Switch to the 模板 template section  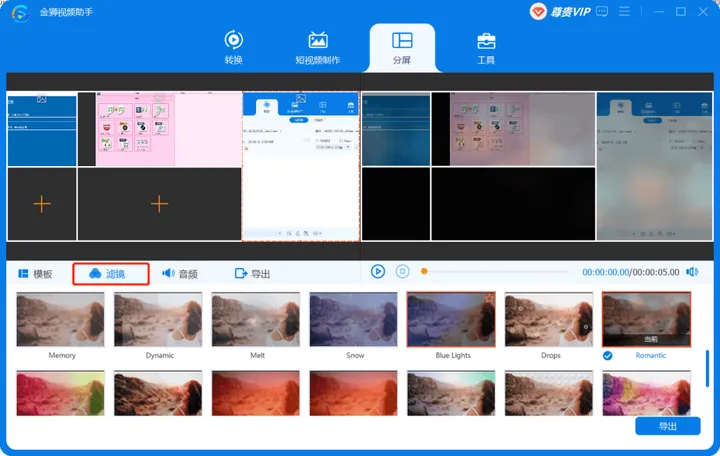pos(35,274)
